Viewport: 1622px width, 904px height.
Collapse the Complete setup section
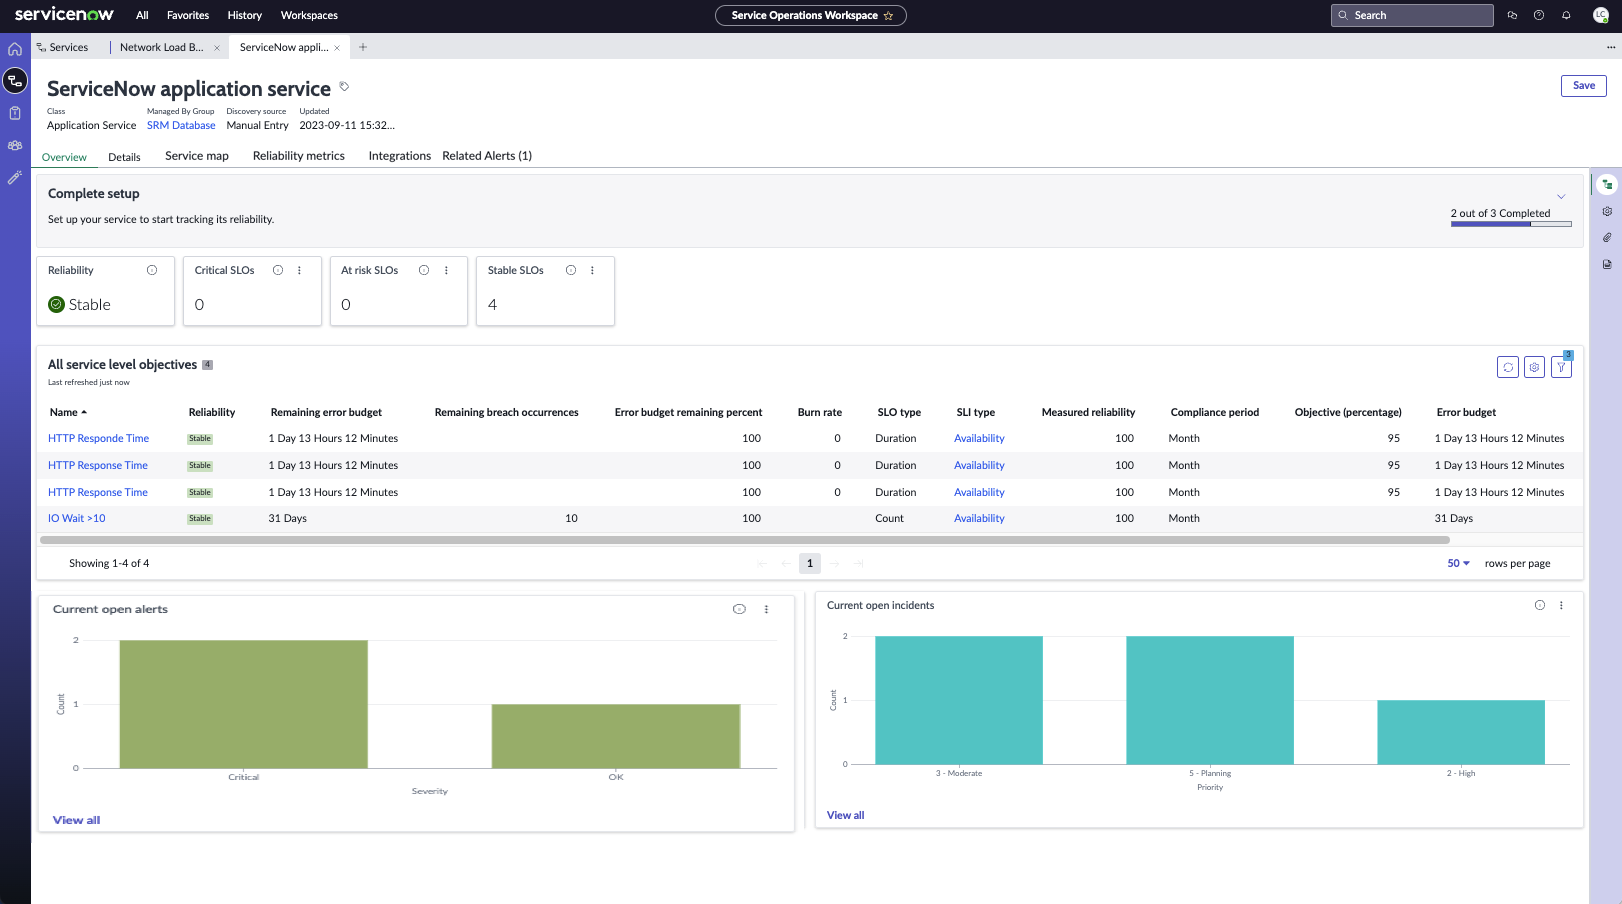coord(1561,196)
